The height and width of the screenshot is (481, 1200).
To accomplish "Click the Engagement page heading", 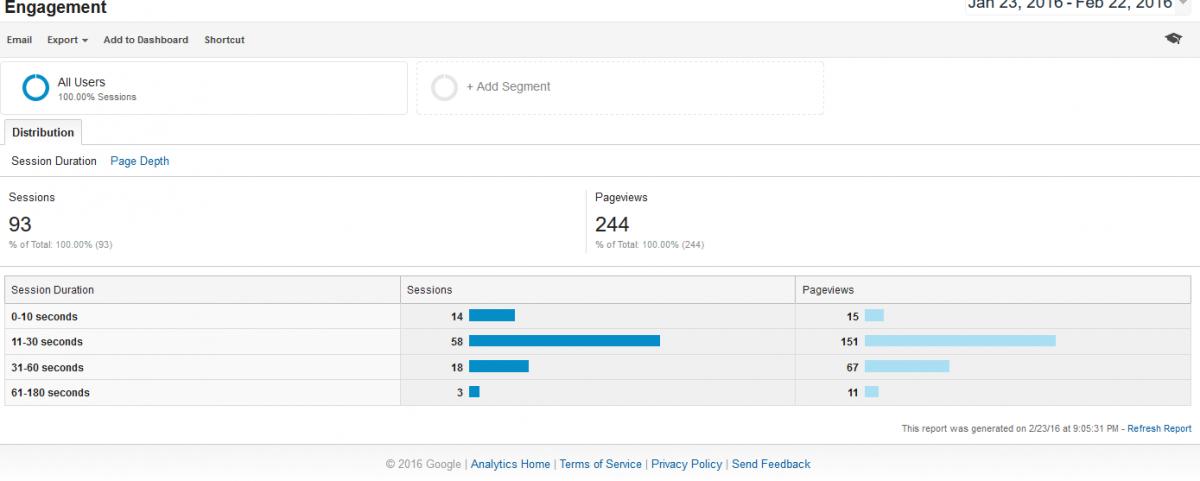I will (x=55, y=7).
